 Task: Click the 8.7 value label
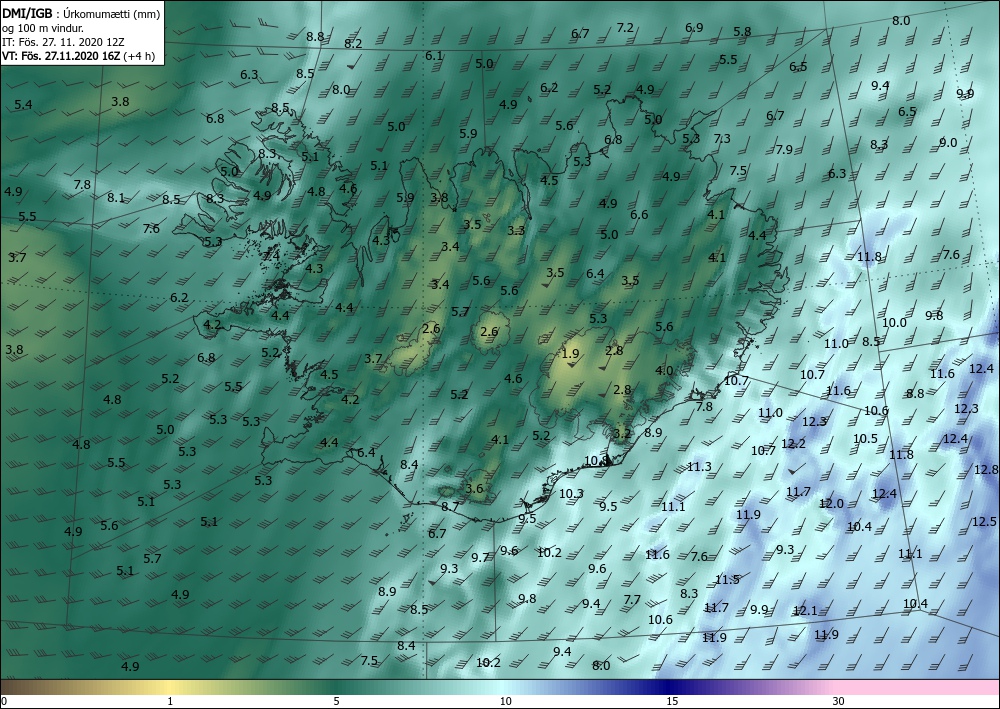click(x=450, y=507)
